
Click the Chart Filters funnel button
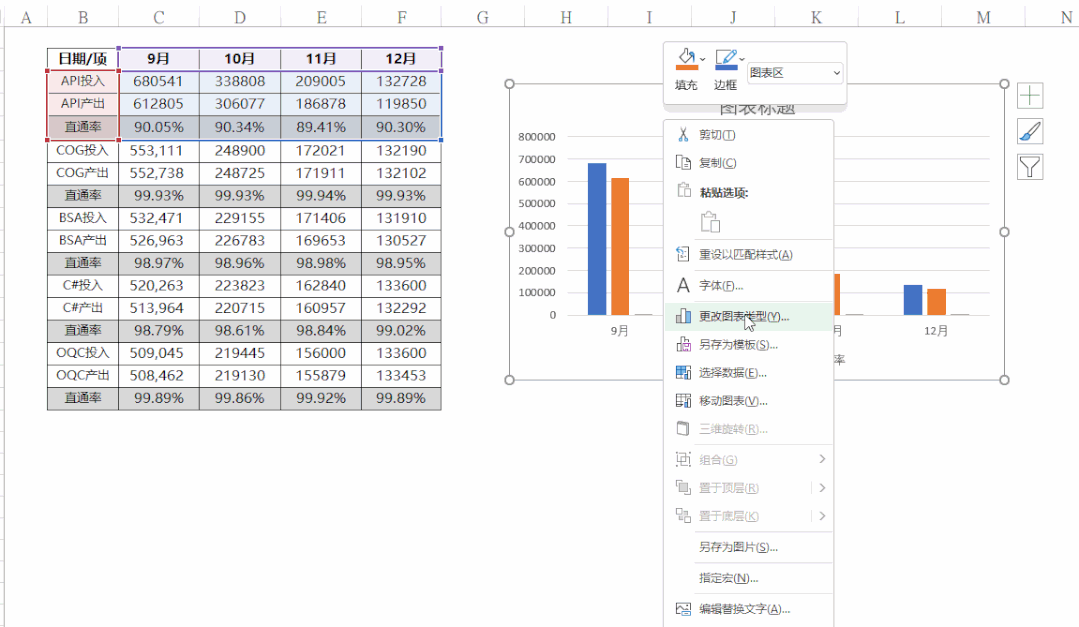coord(1029,167)
